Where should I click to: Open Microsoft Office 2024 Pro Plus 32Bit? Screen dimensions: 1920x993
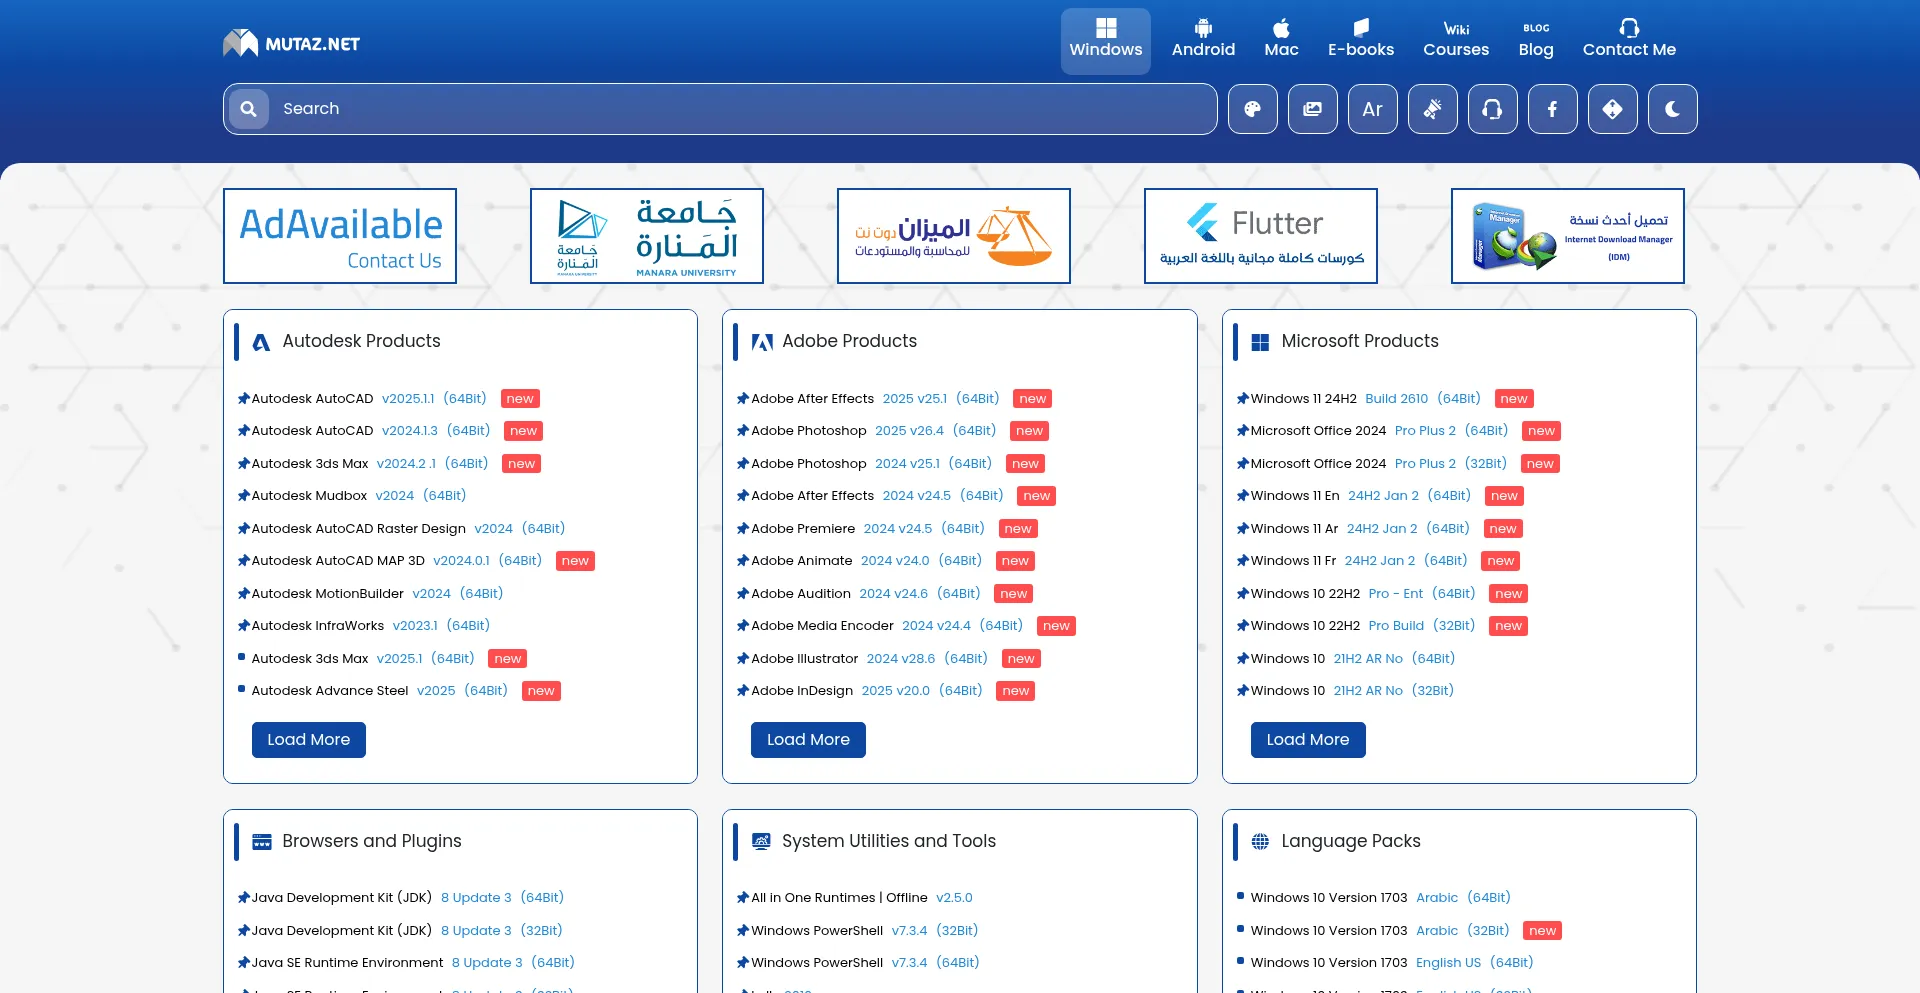pos(1379,464)
